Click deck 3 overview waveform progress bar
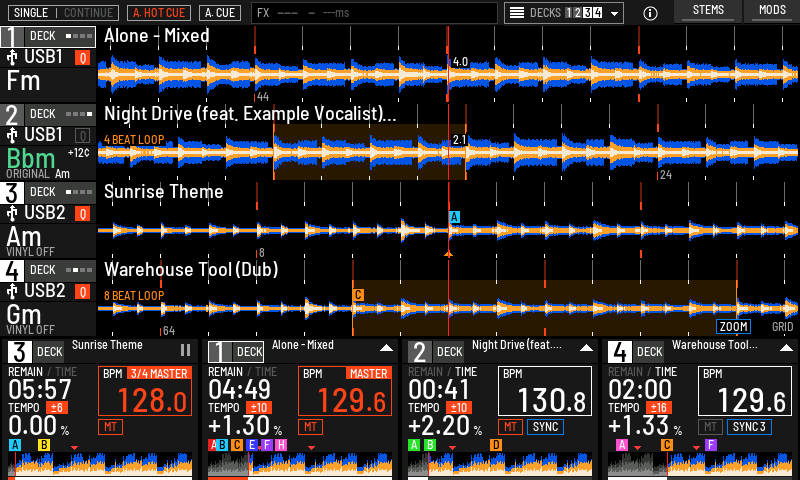This screenshot has width=800, height=480. point(100,465)
